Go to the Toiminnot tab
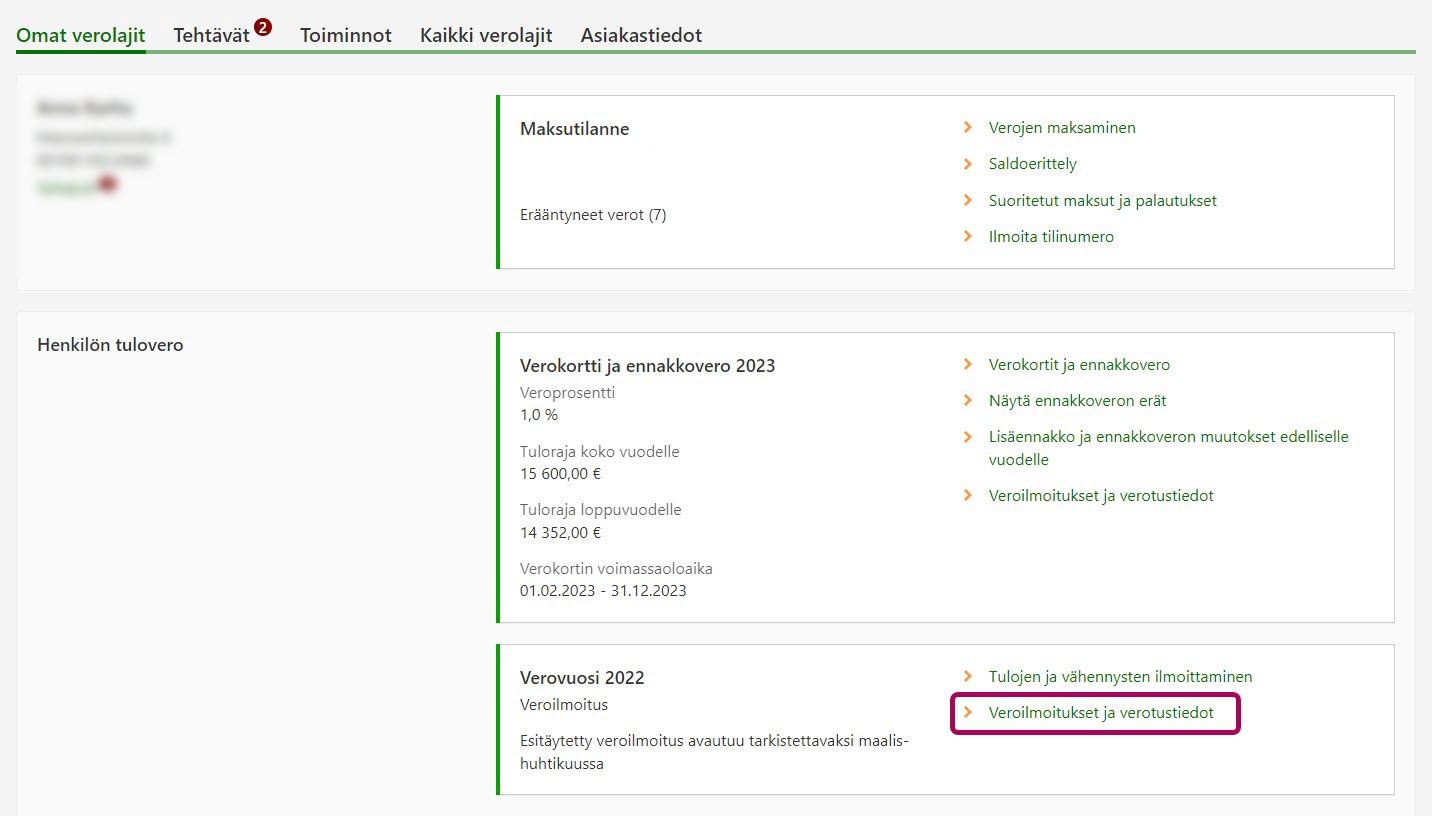Screen dimensions: 1432x816 [x=346, y=35]
